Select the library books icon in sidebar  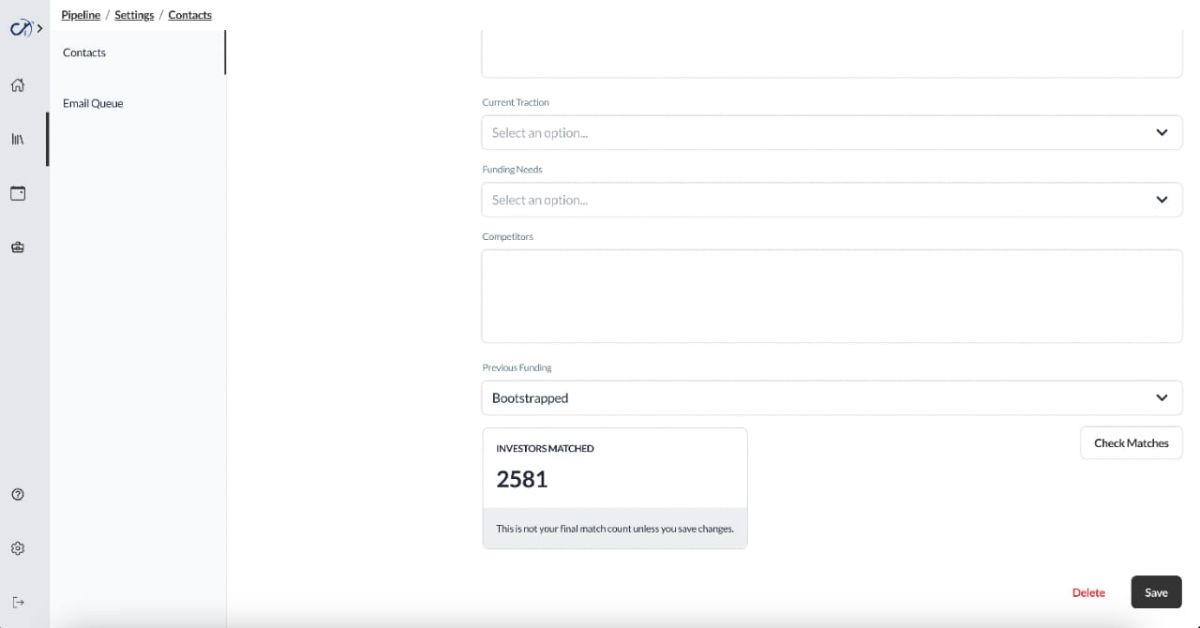tap(17, 139)
